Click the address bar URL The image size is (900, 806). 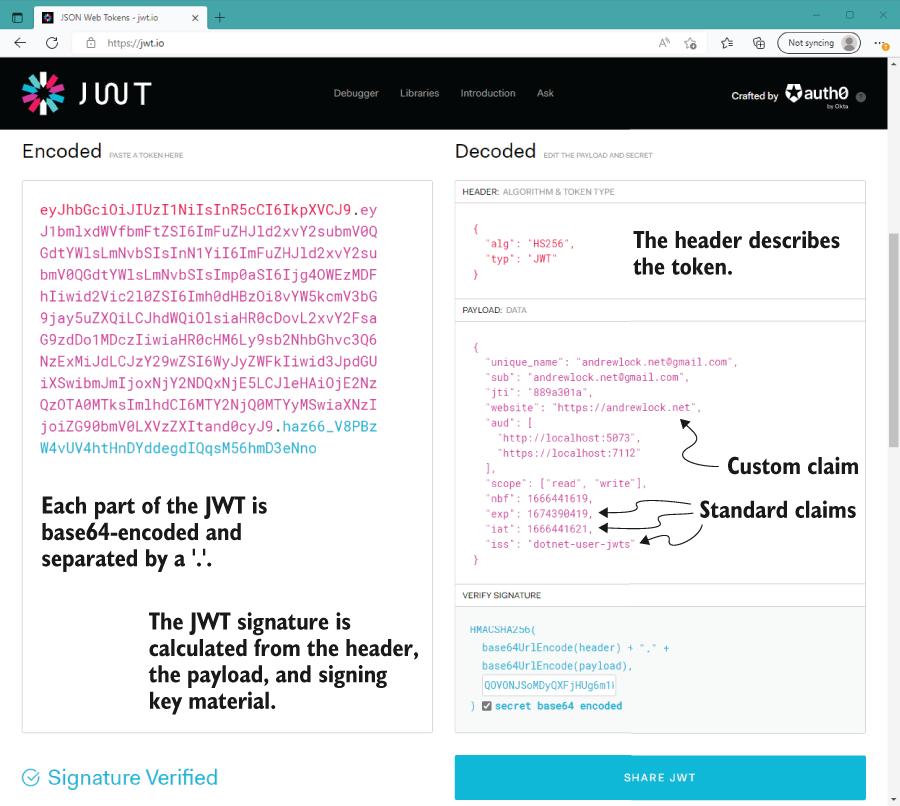[x=135, y=43]
